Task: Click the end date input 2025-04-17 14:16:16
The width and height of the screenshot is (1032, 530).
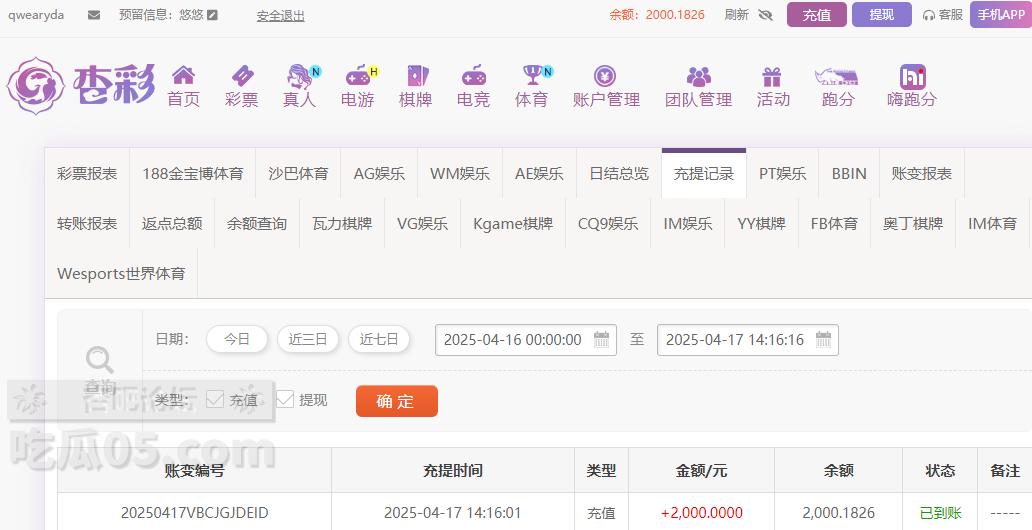Action: point(748,340)
